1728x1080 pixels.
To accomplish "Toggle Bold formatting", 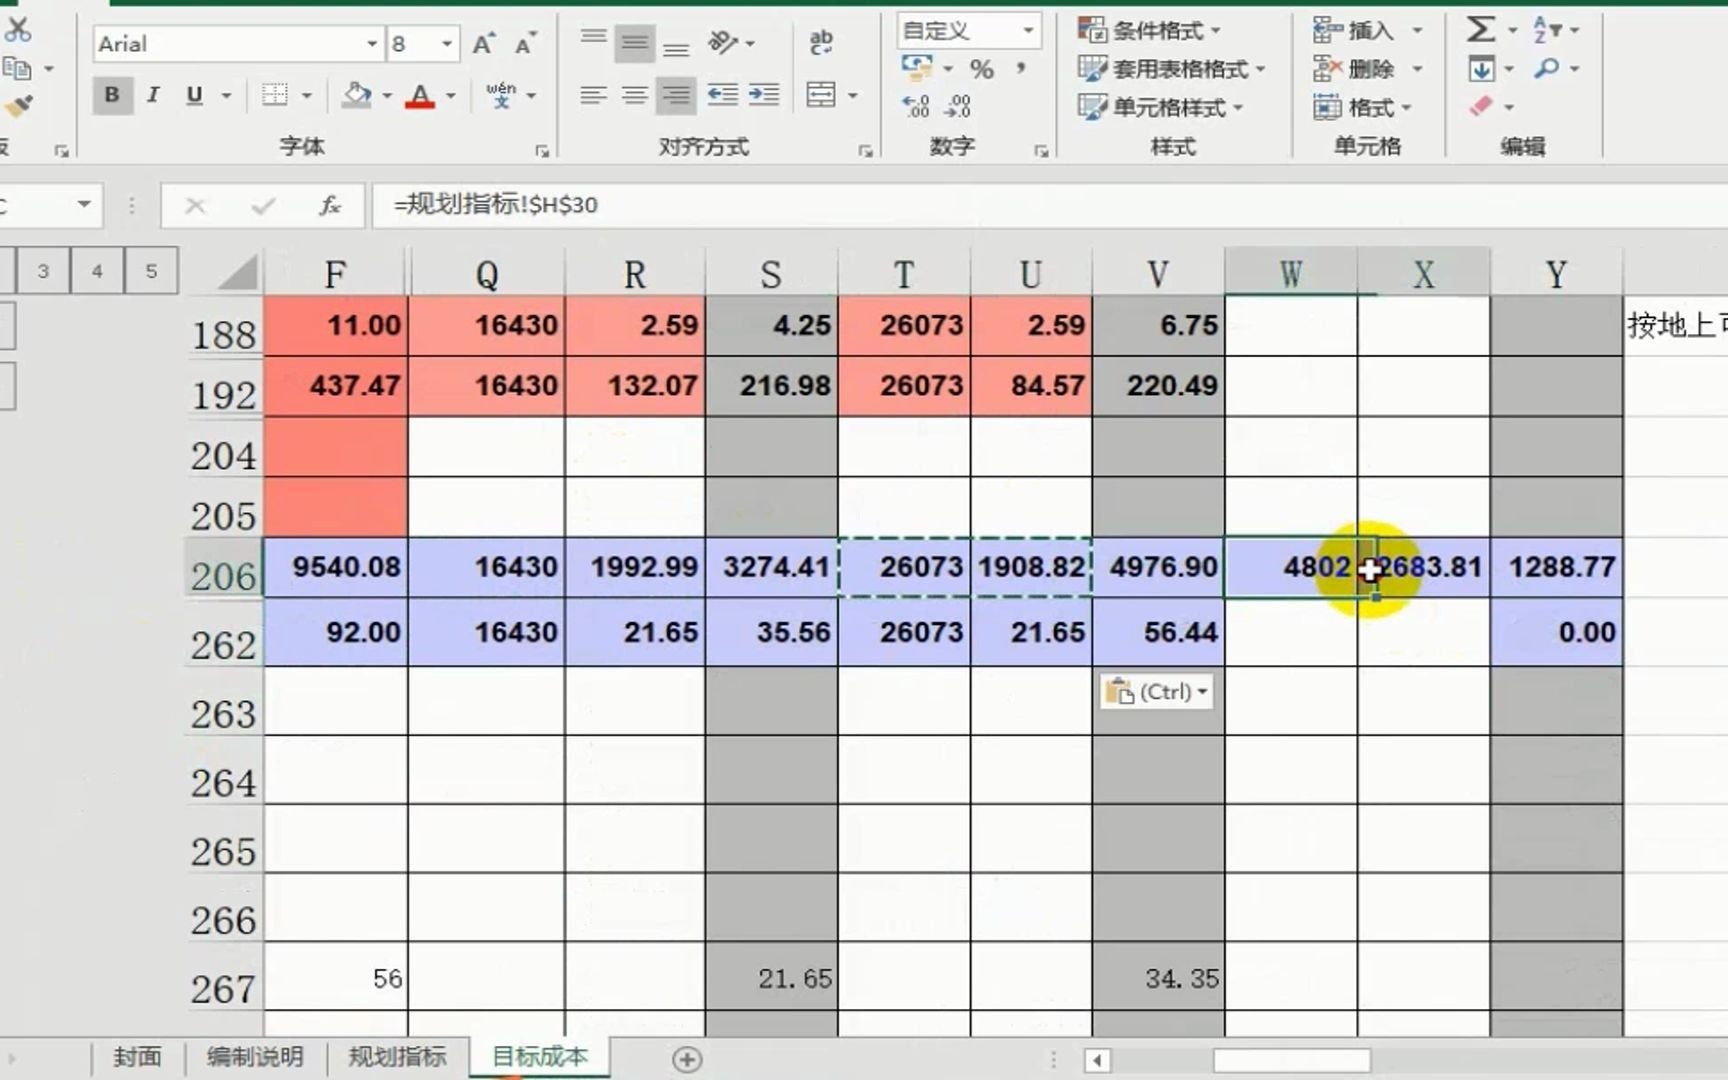I will coord(112,95).
